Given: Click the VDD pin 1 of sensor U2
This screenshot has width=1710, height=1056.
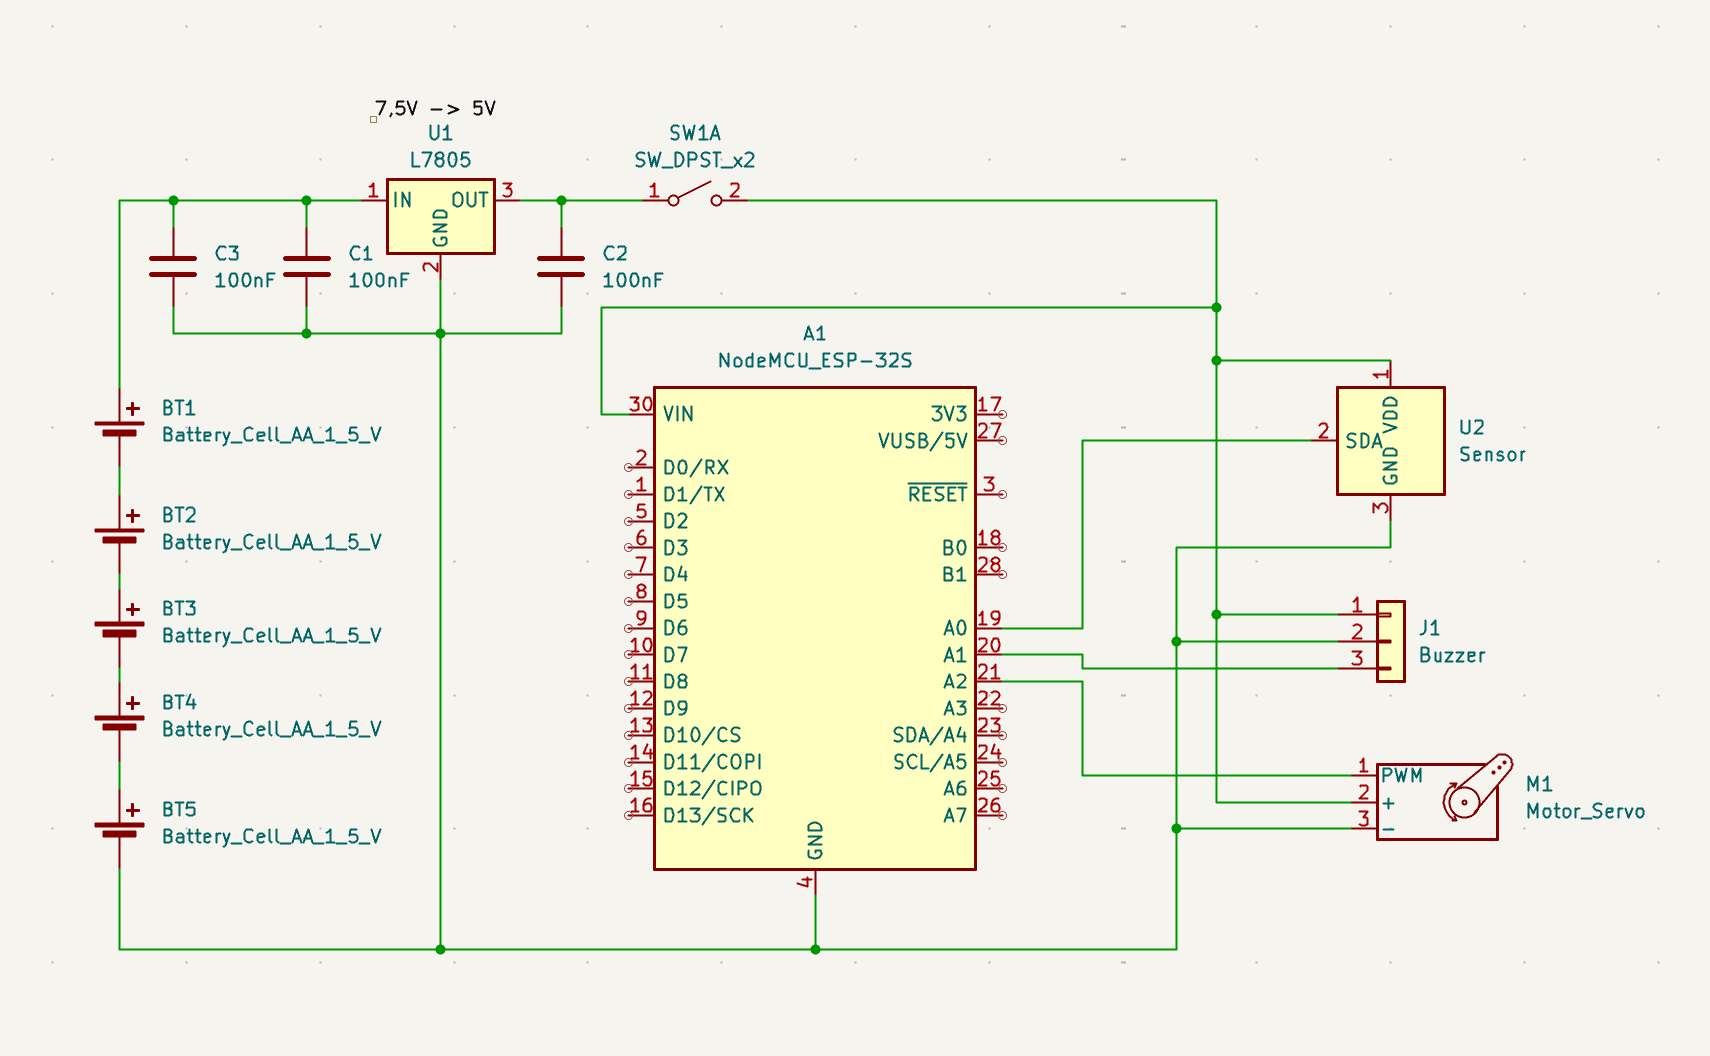Looking at the screenshot, I should tap(1390, 375).
